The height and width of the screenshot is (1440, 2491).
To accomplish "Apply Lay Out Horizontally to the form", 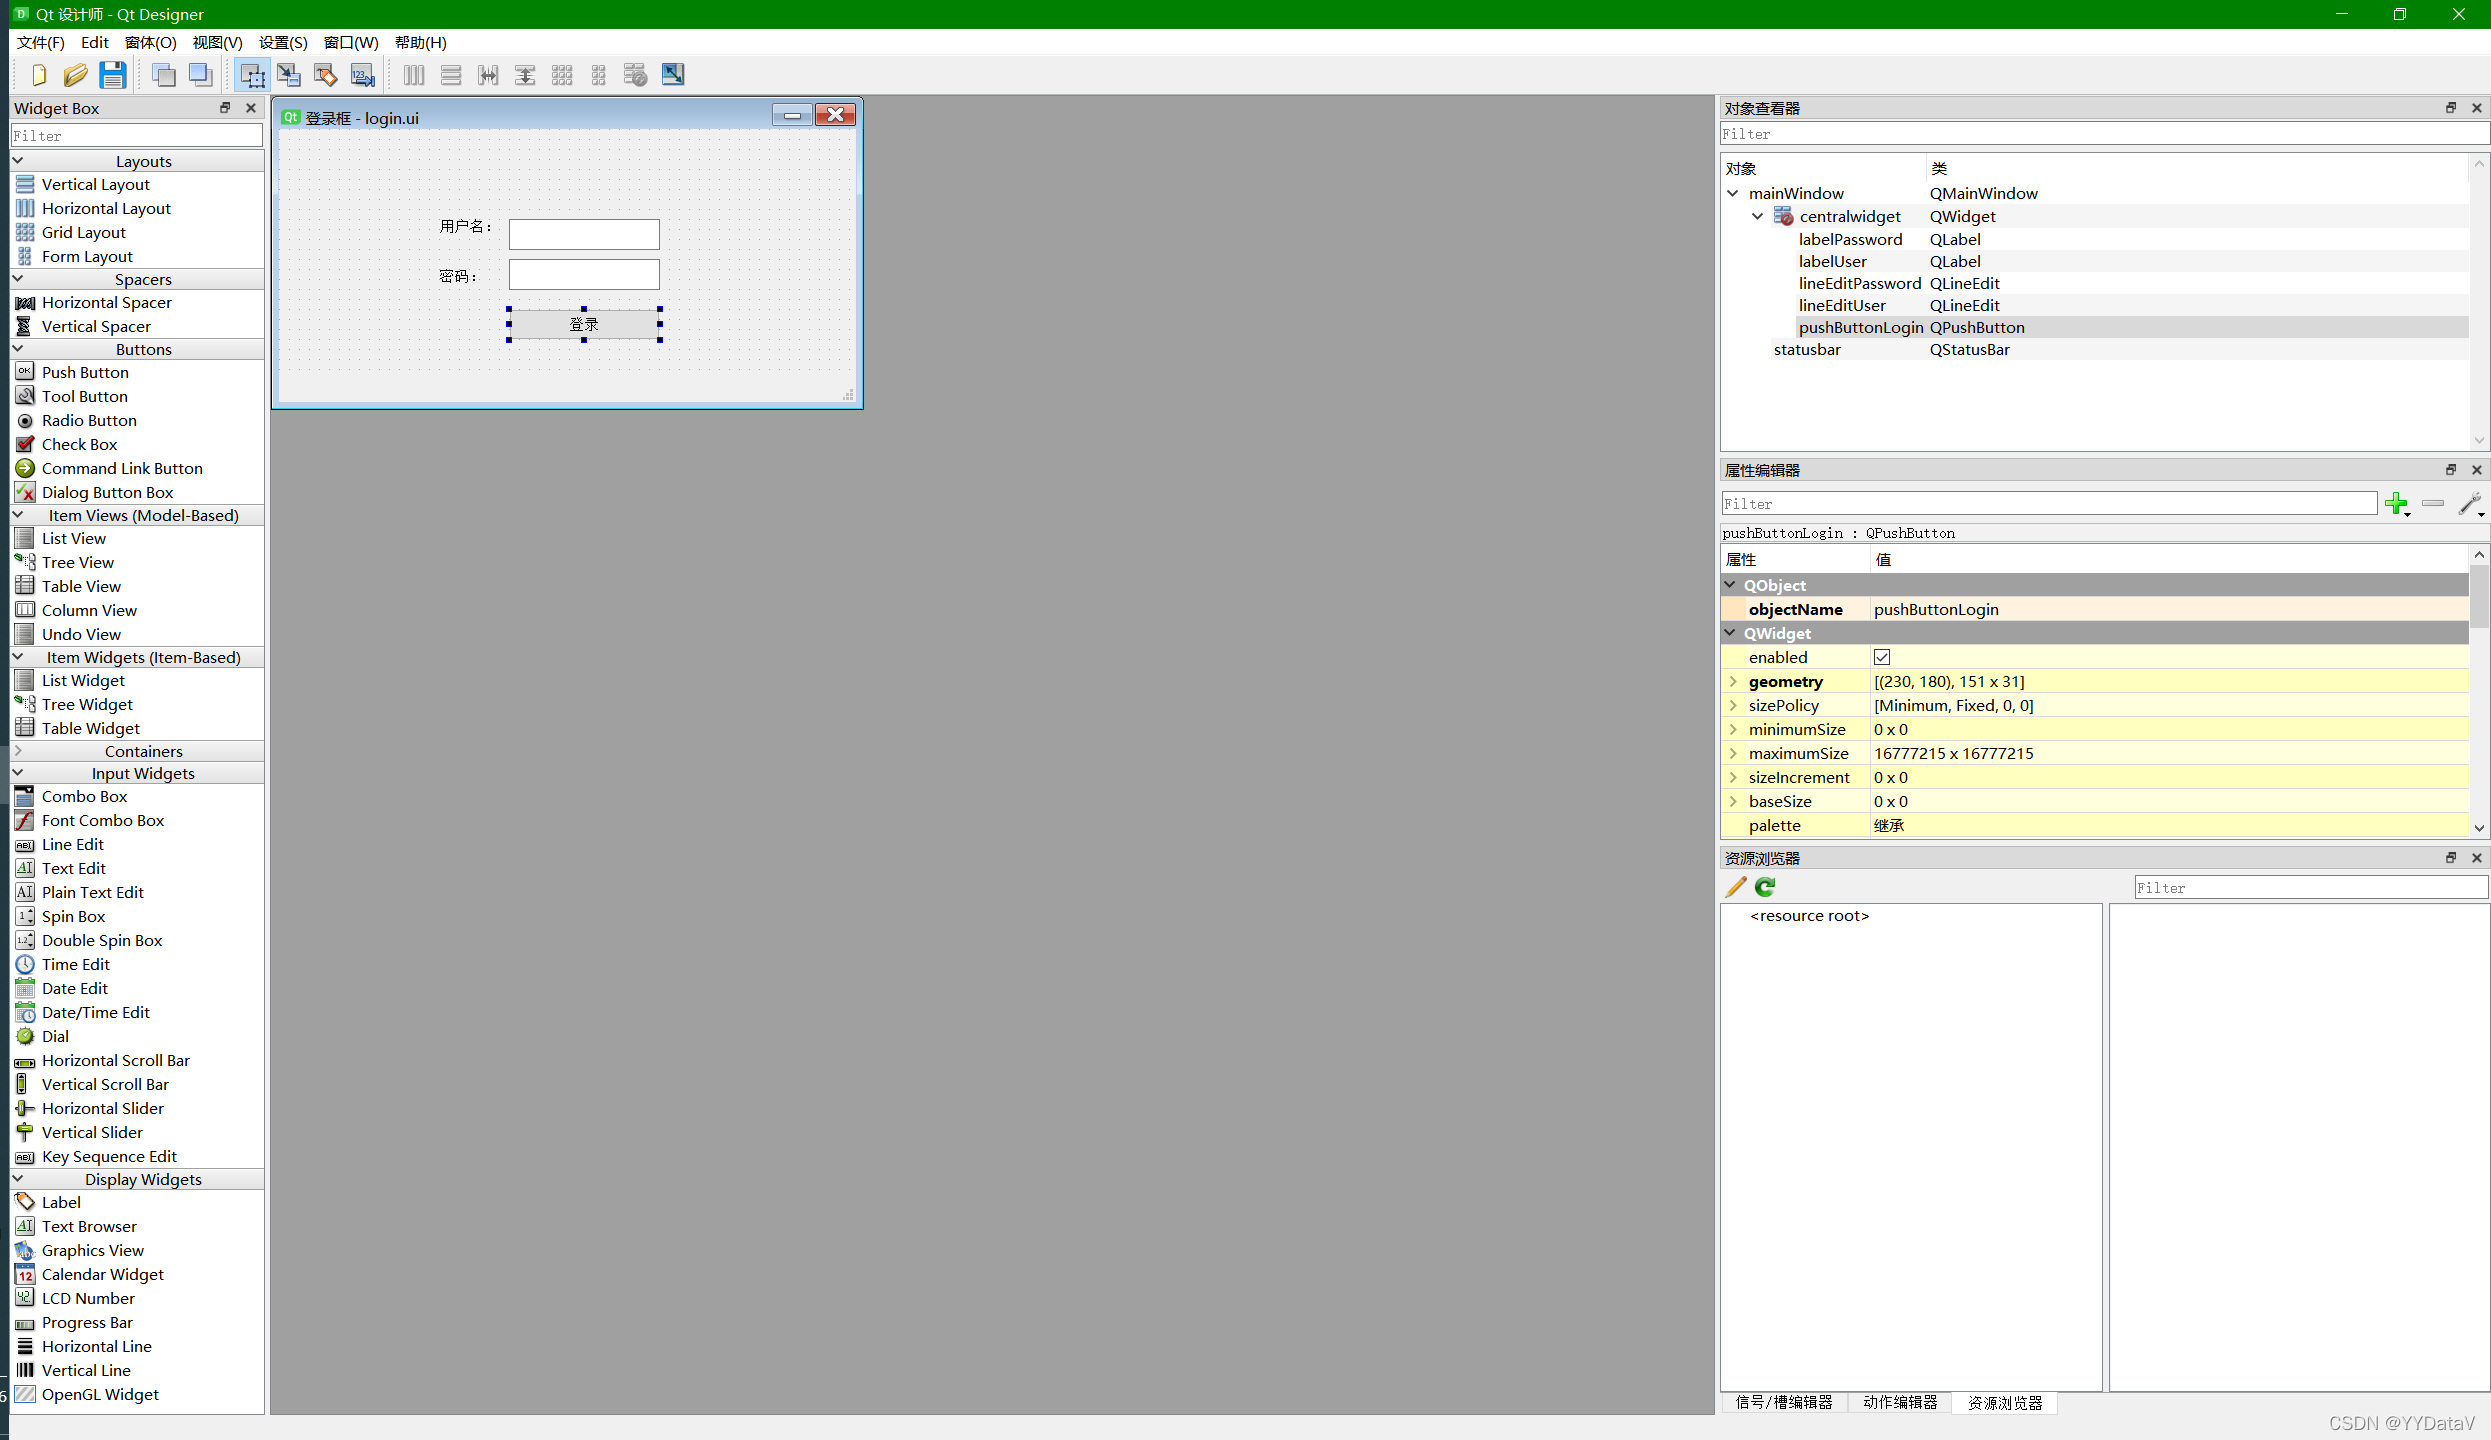I will [x=413, y=74].
